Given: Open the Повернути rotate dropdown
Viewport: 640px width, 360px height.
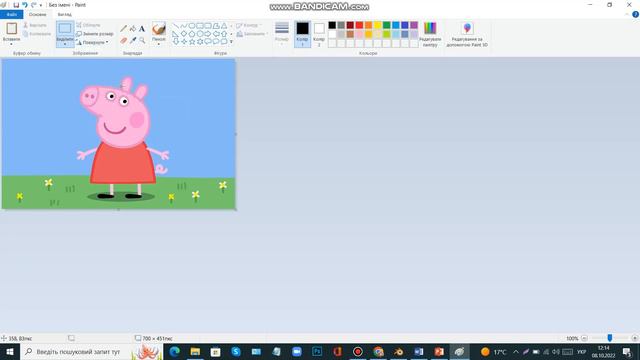Looking at the screenshot, I should [x=93, y=42].
